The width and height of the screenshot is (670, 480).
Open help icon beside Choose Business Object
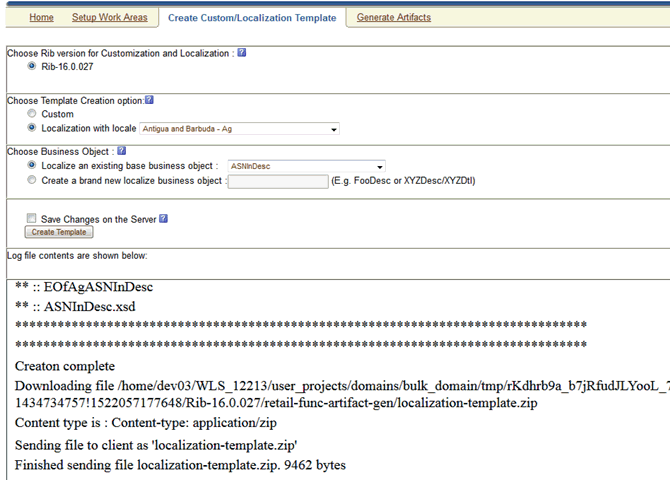(x=122, y=151)
